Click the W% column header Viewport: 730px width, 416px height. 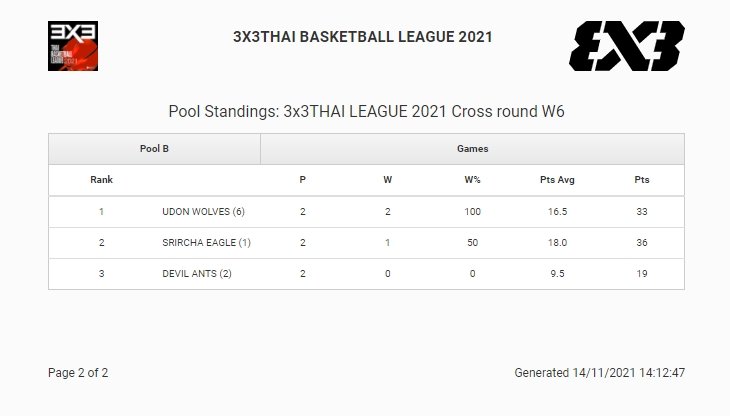(x=472, y=180)
